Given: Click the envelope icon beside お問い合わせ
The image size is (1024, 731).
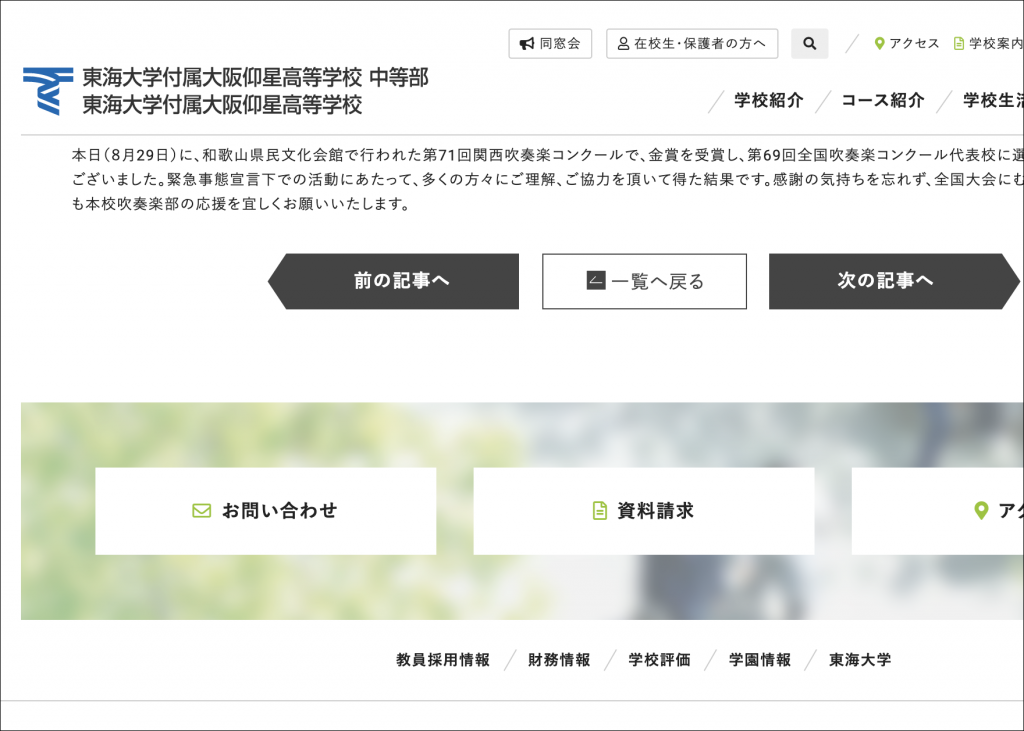Looking at the screenshot, I should click(201, 511).
